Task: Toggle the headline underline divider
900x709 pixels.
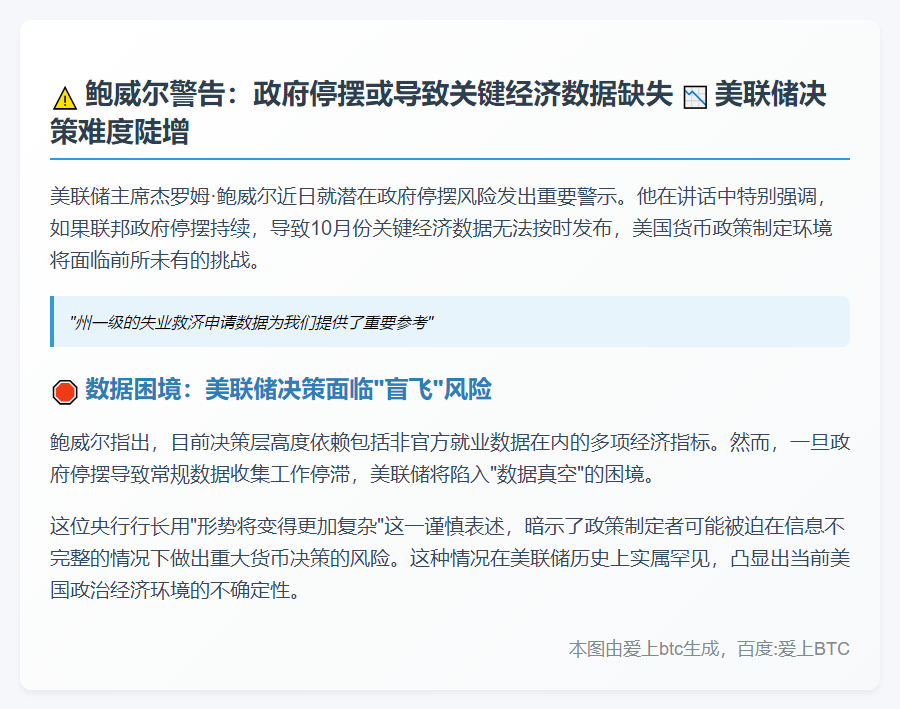Action: pos(450,158)
